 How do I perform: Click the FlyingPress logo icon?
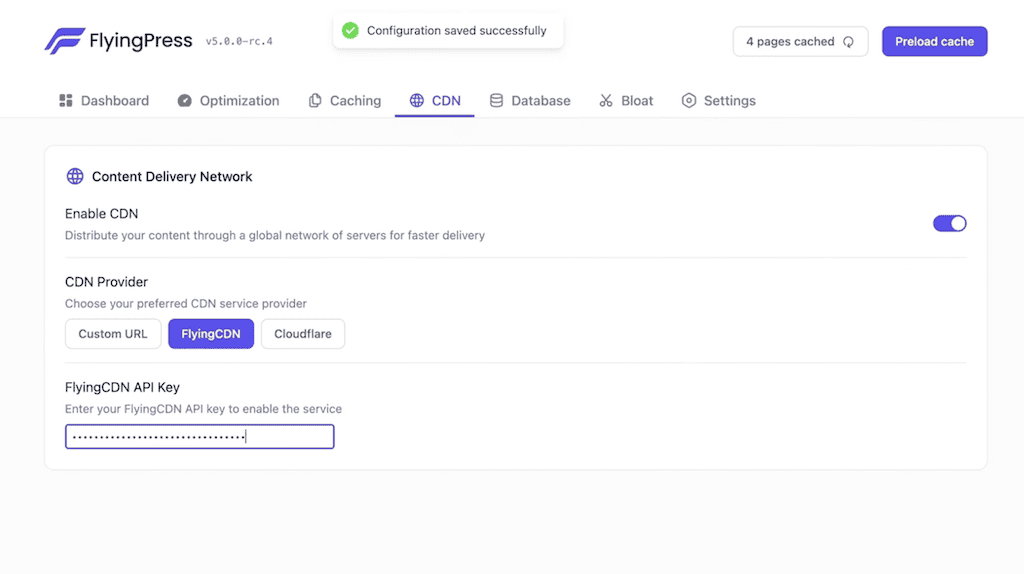pos(65,41)
